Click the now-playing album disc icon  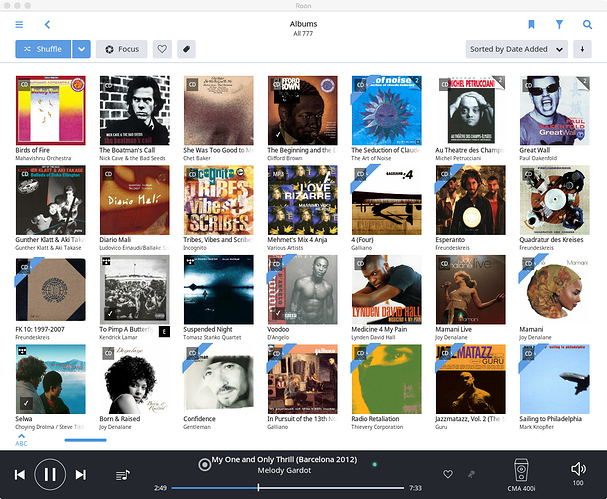click(204, 464)
